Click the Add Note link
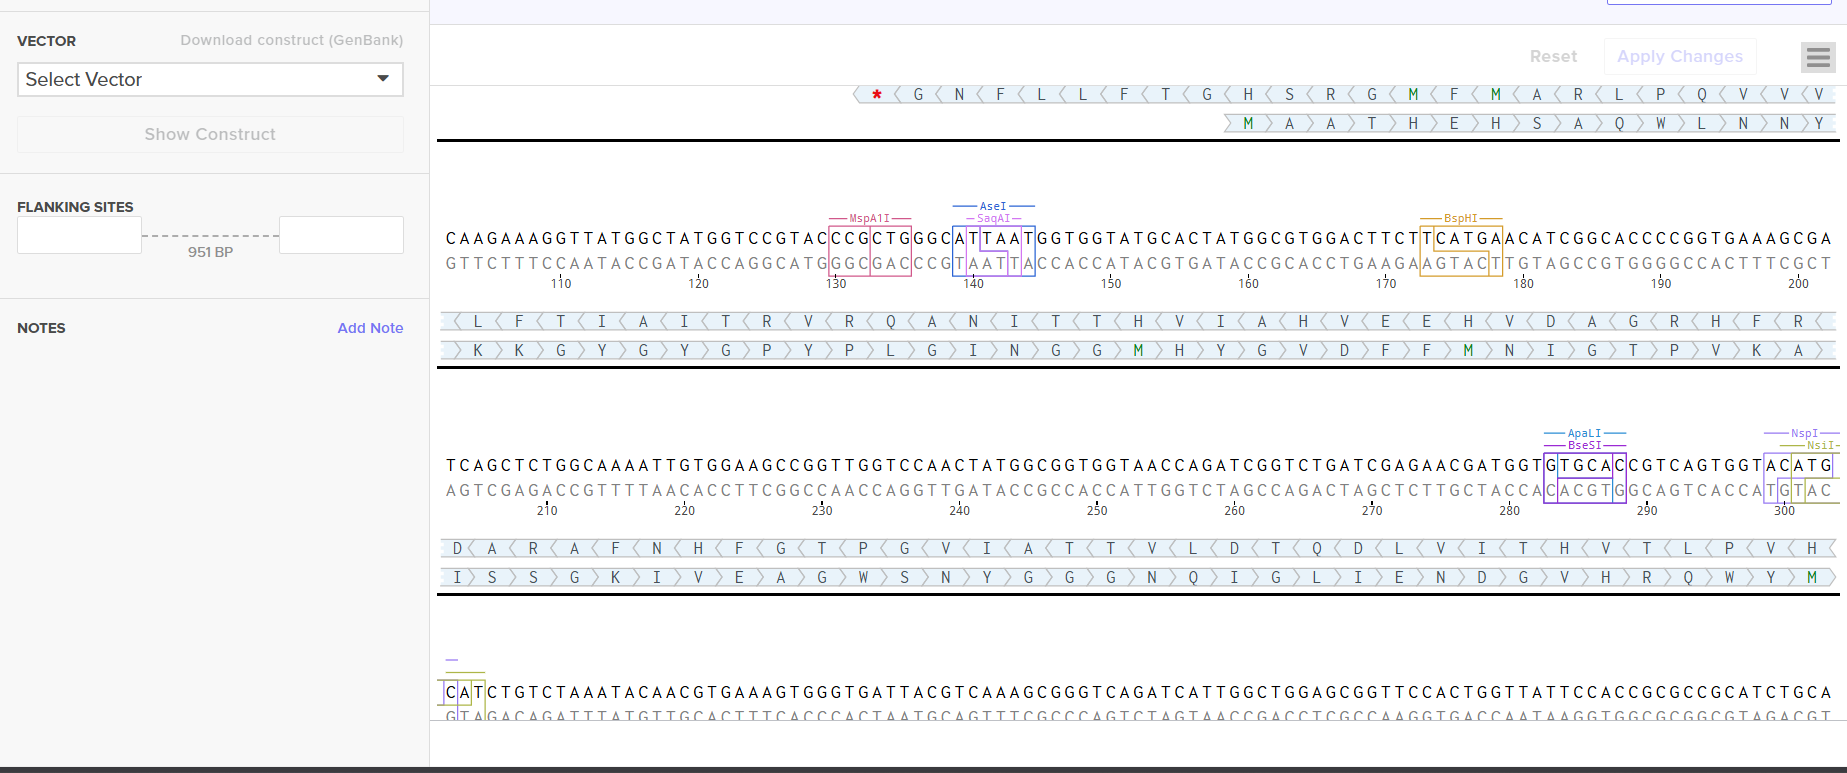Screen dimensions: 1847x773 click(x=370, y=328)
